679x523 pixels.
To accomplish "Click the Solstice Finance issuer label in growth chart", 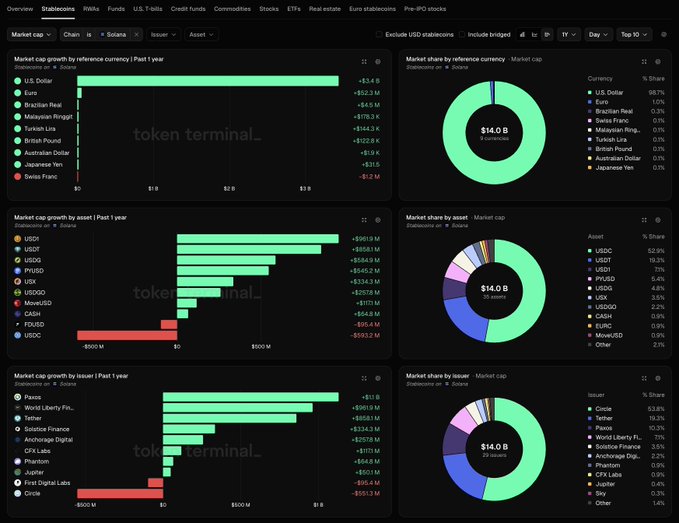I will pos(47,429).
